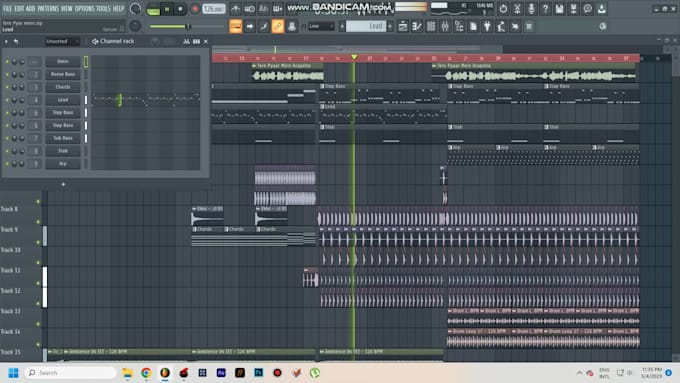Click the record button in transport
Image resolution: width=680 pixels, height=383 pixels.
195,9
